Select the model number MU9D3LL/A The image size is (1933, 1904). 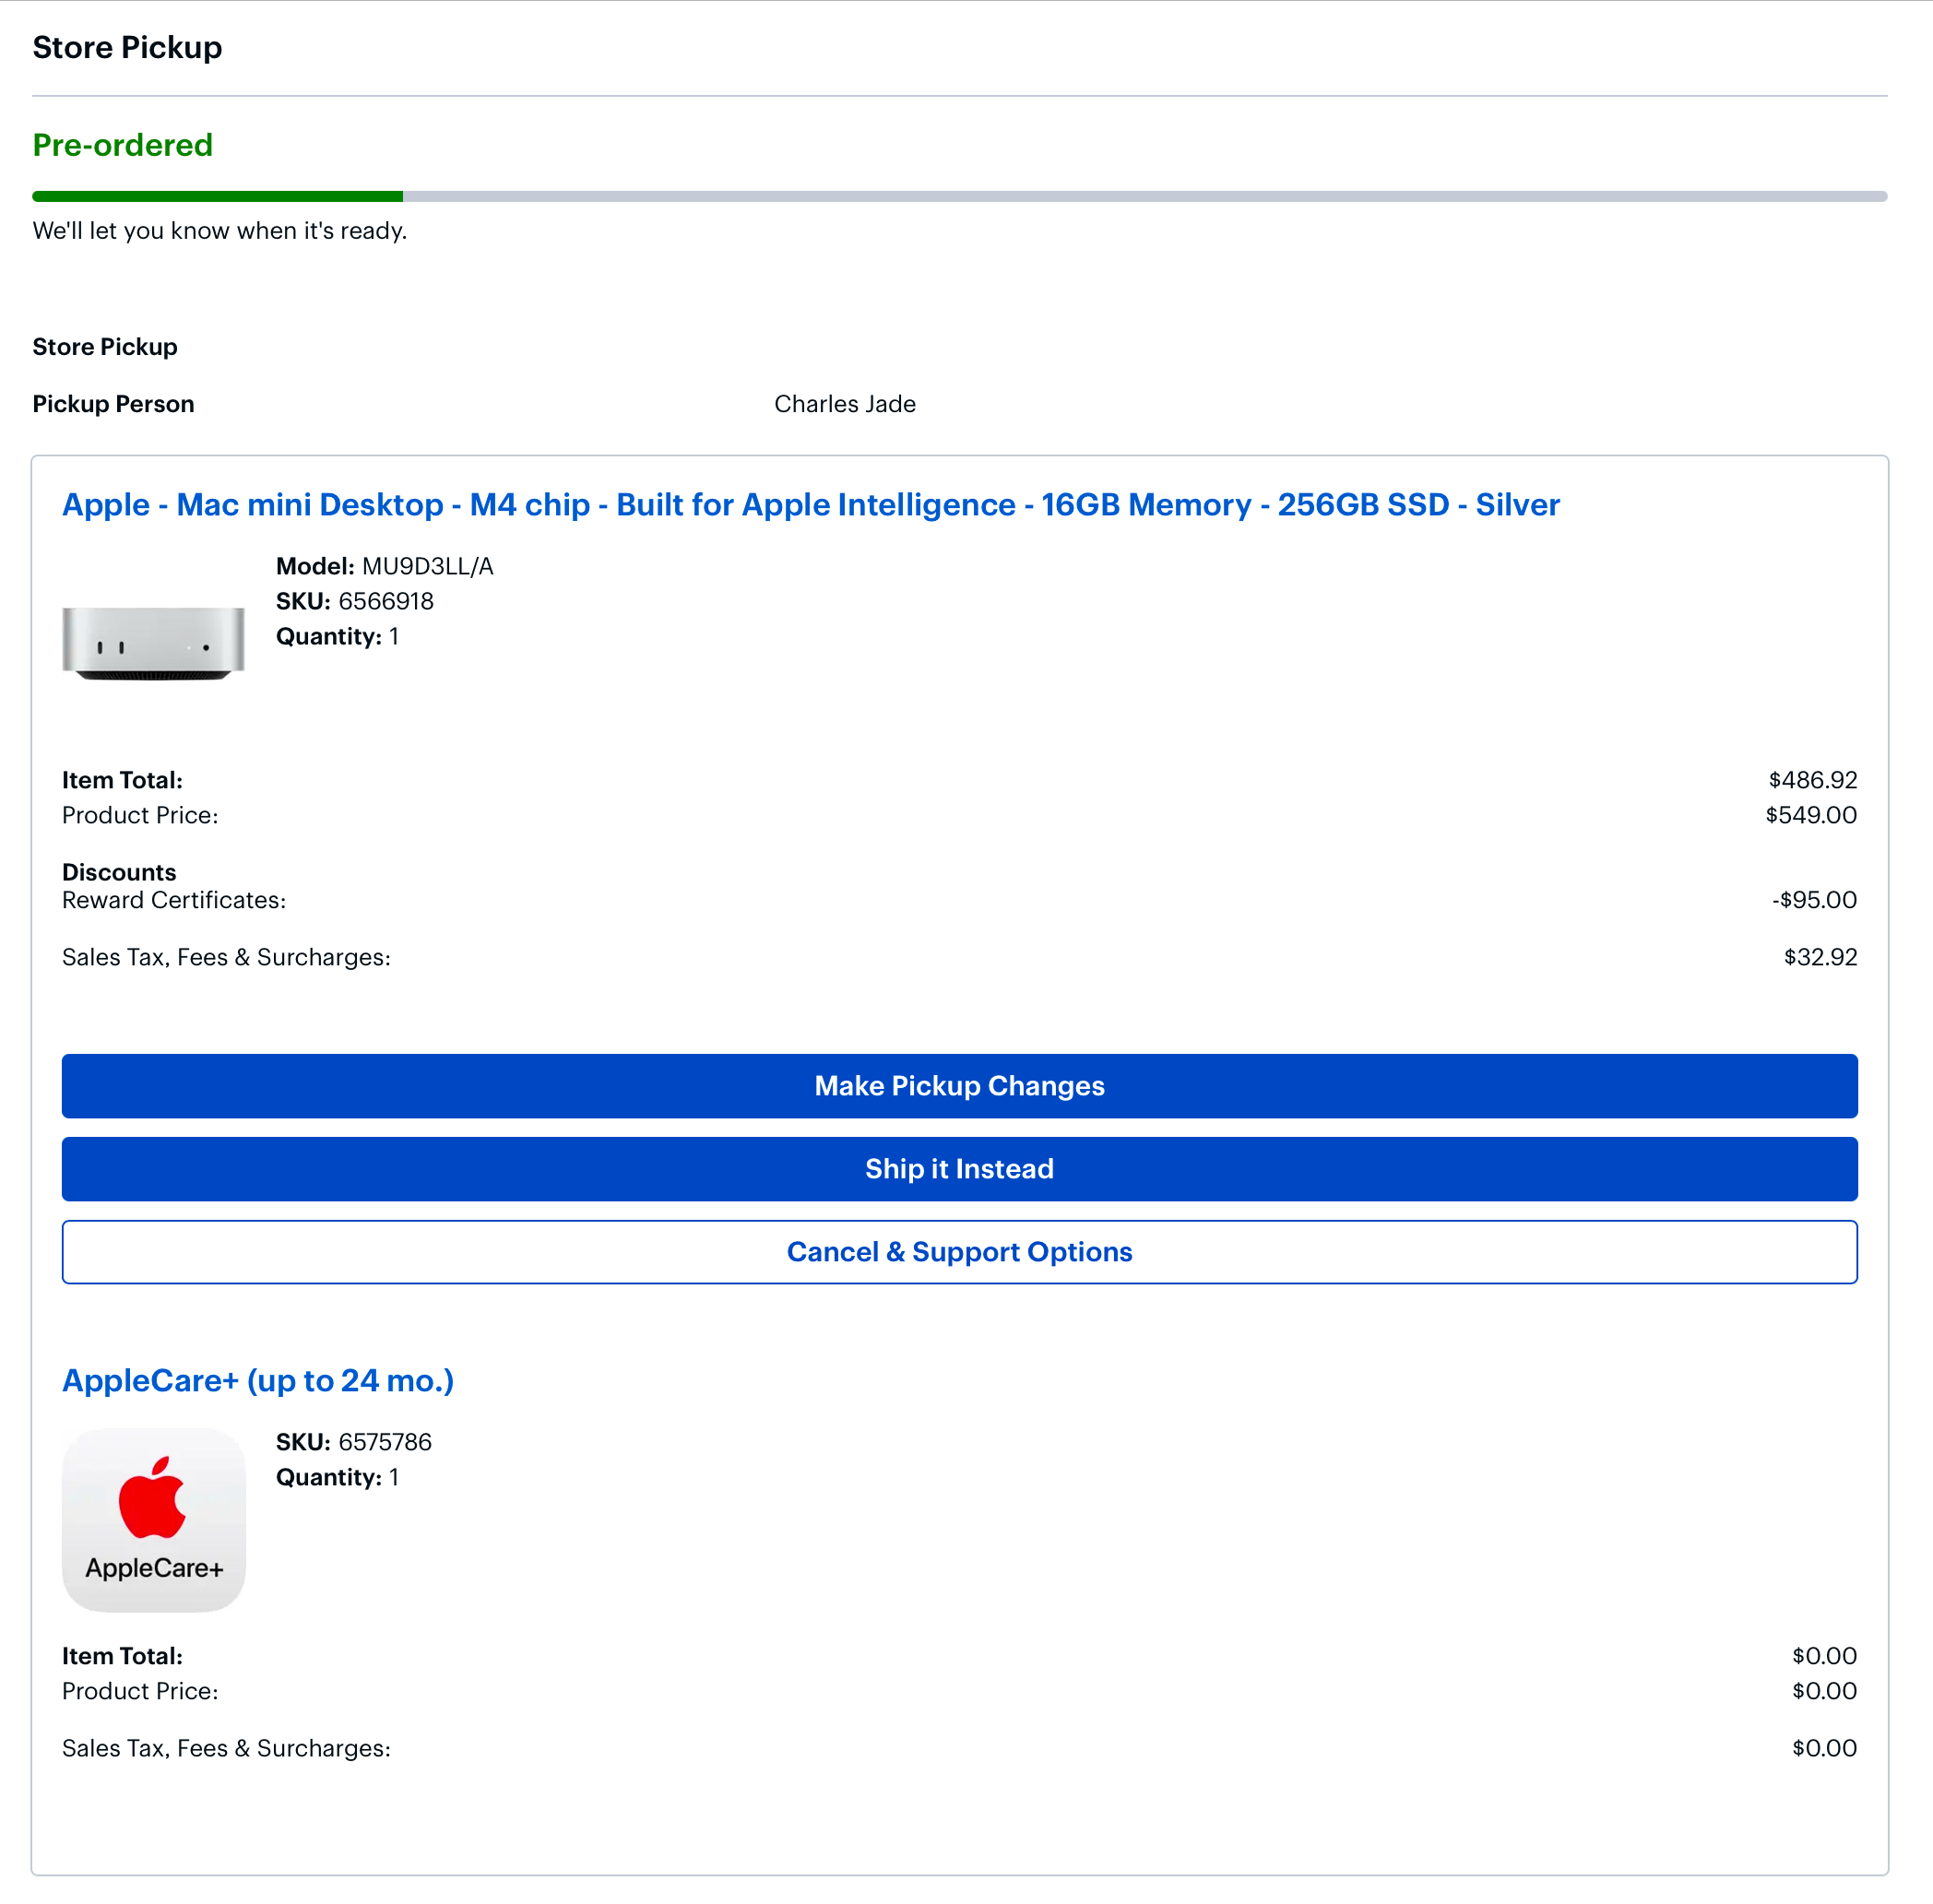(427, 566)
